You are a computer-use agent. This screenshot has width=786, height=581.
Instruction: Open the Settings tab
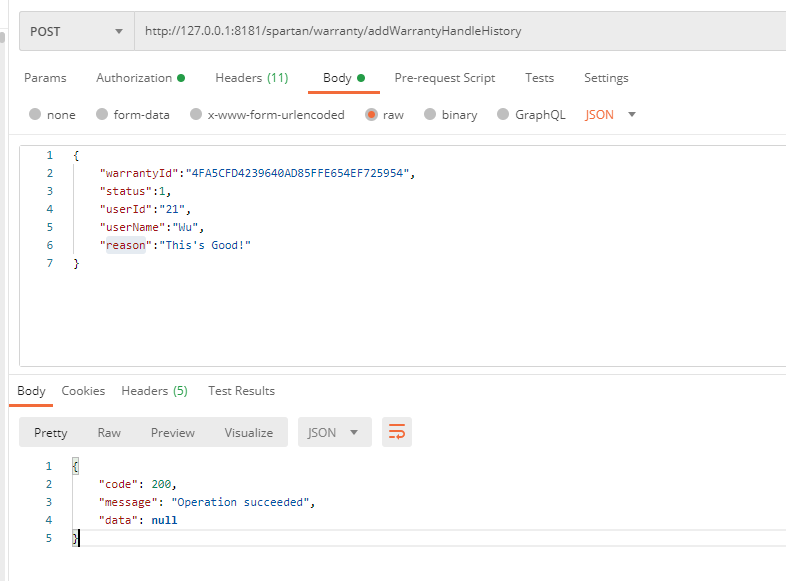tap(606, 78)
